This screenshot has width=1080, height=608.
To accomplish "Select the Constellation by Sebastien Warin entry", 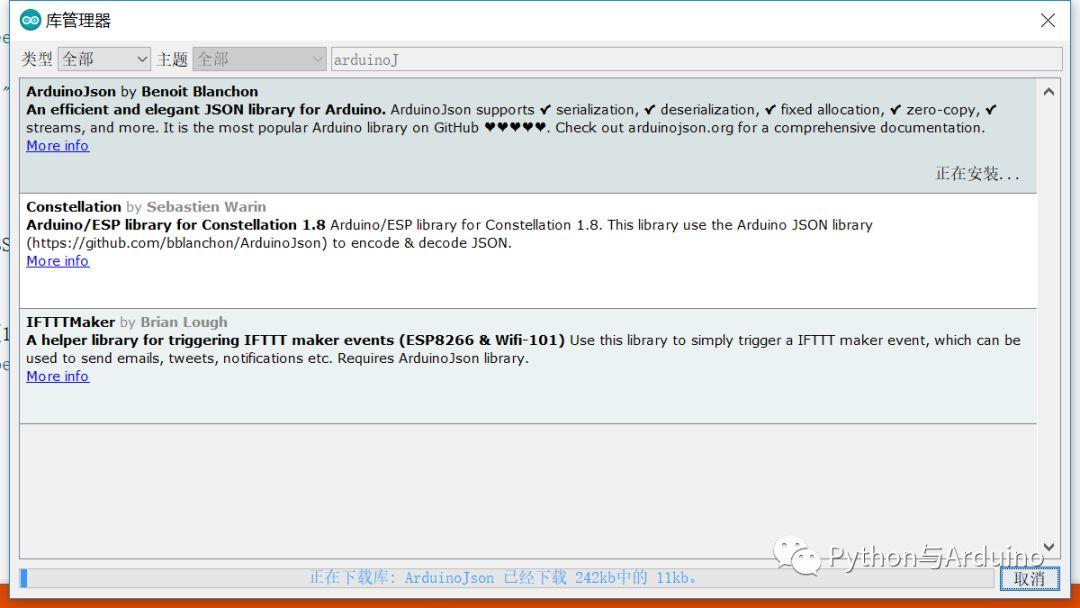I will pyautogui.click(x=528, y=251).
